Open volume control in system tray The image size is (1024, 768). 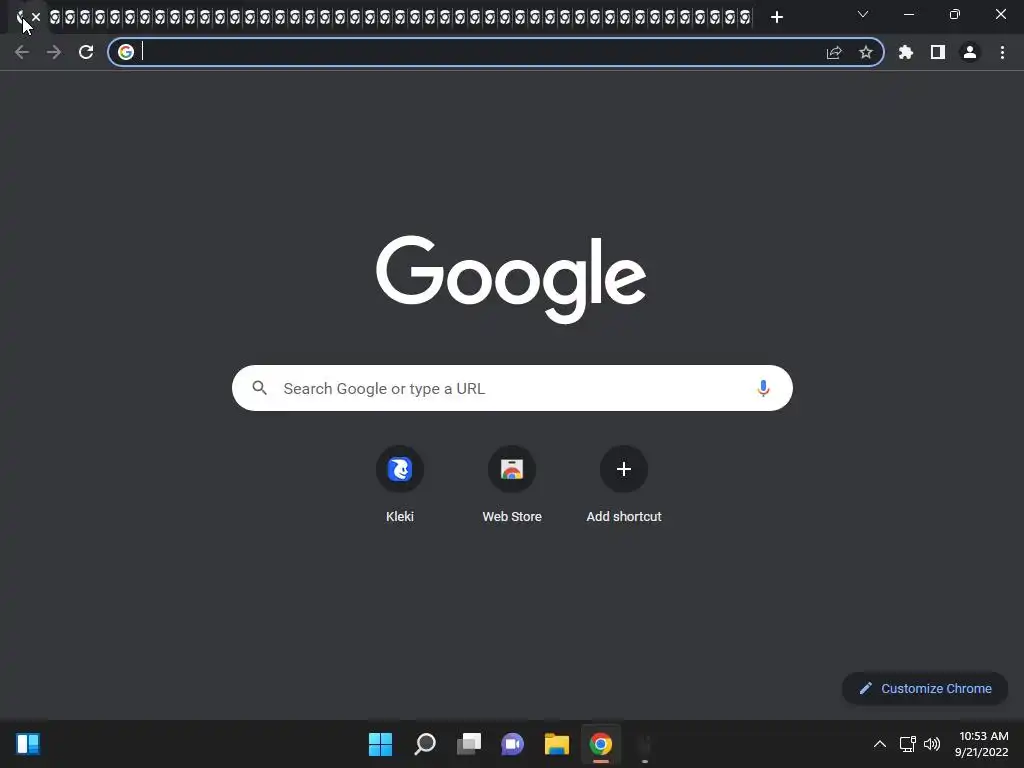tap(932, 744)
